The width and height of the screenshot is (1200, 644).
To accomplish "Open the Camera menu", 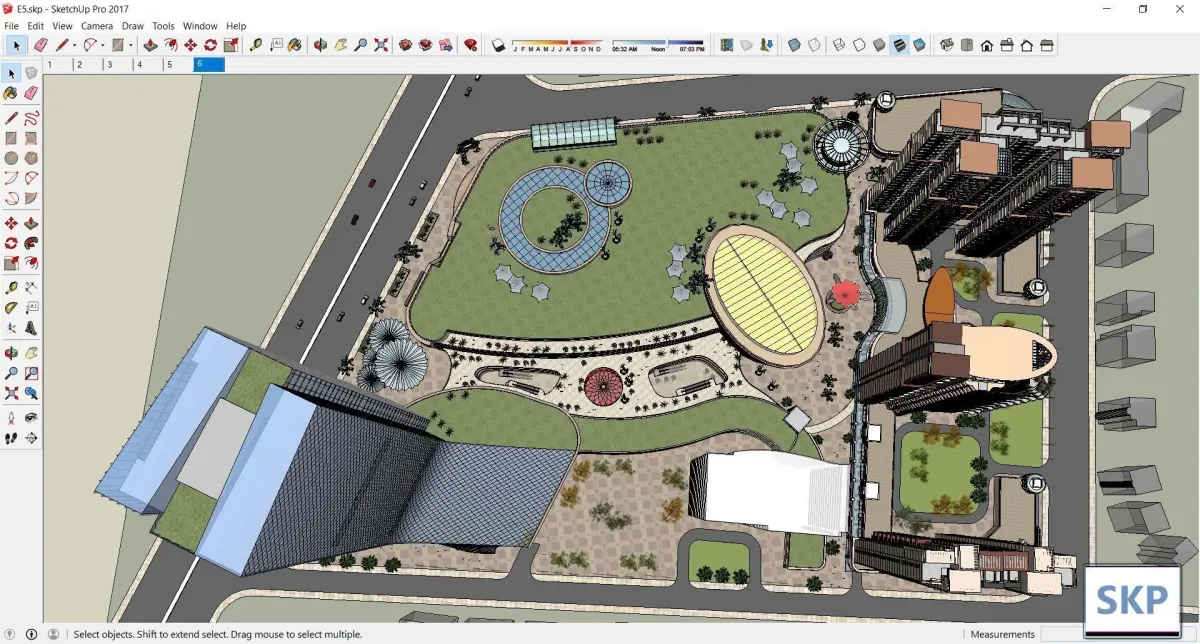I will point(97,26).
